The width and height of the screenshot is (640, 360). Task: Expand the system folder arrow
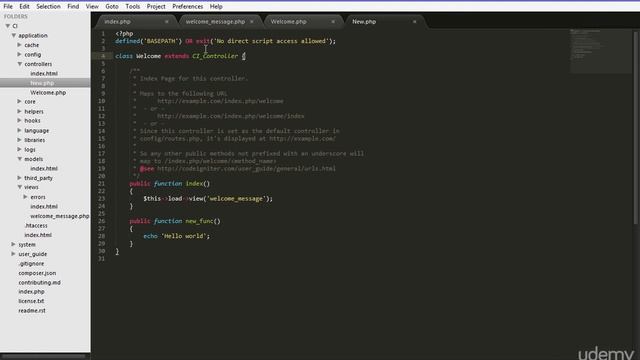[x=13, y=244]
